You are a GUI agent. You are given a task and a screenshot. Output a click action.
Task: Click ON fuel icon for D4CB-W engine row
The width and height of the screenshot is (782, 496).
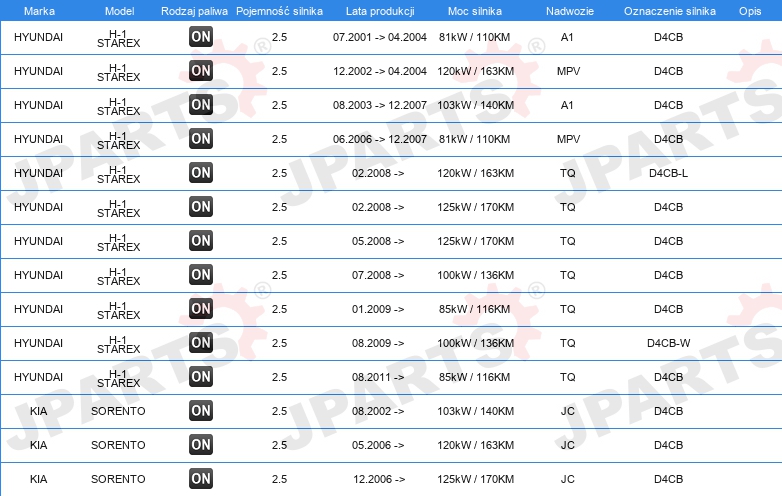pos(201,342)
